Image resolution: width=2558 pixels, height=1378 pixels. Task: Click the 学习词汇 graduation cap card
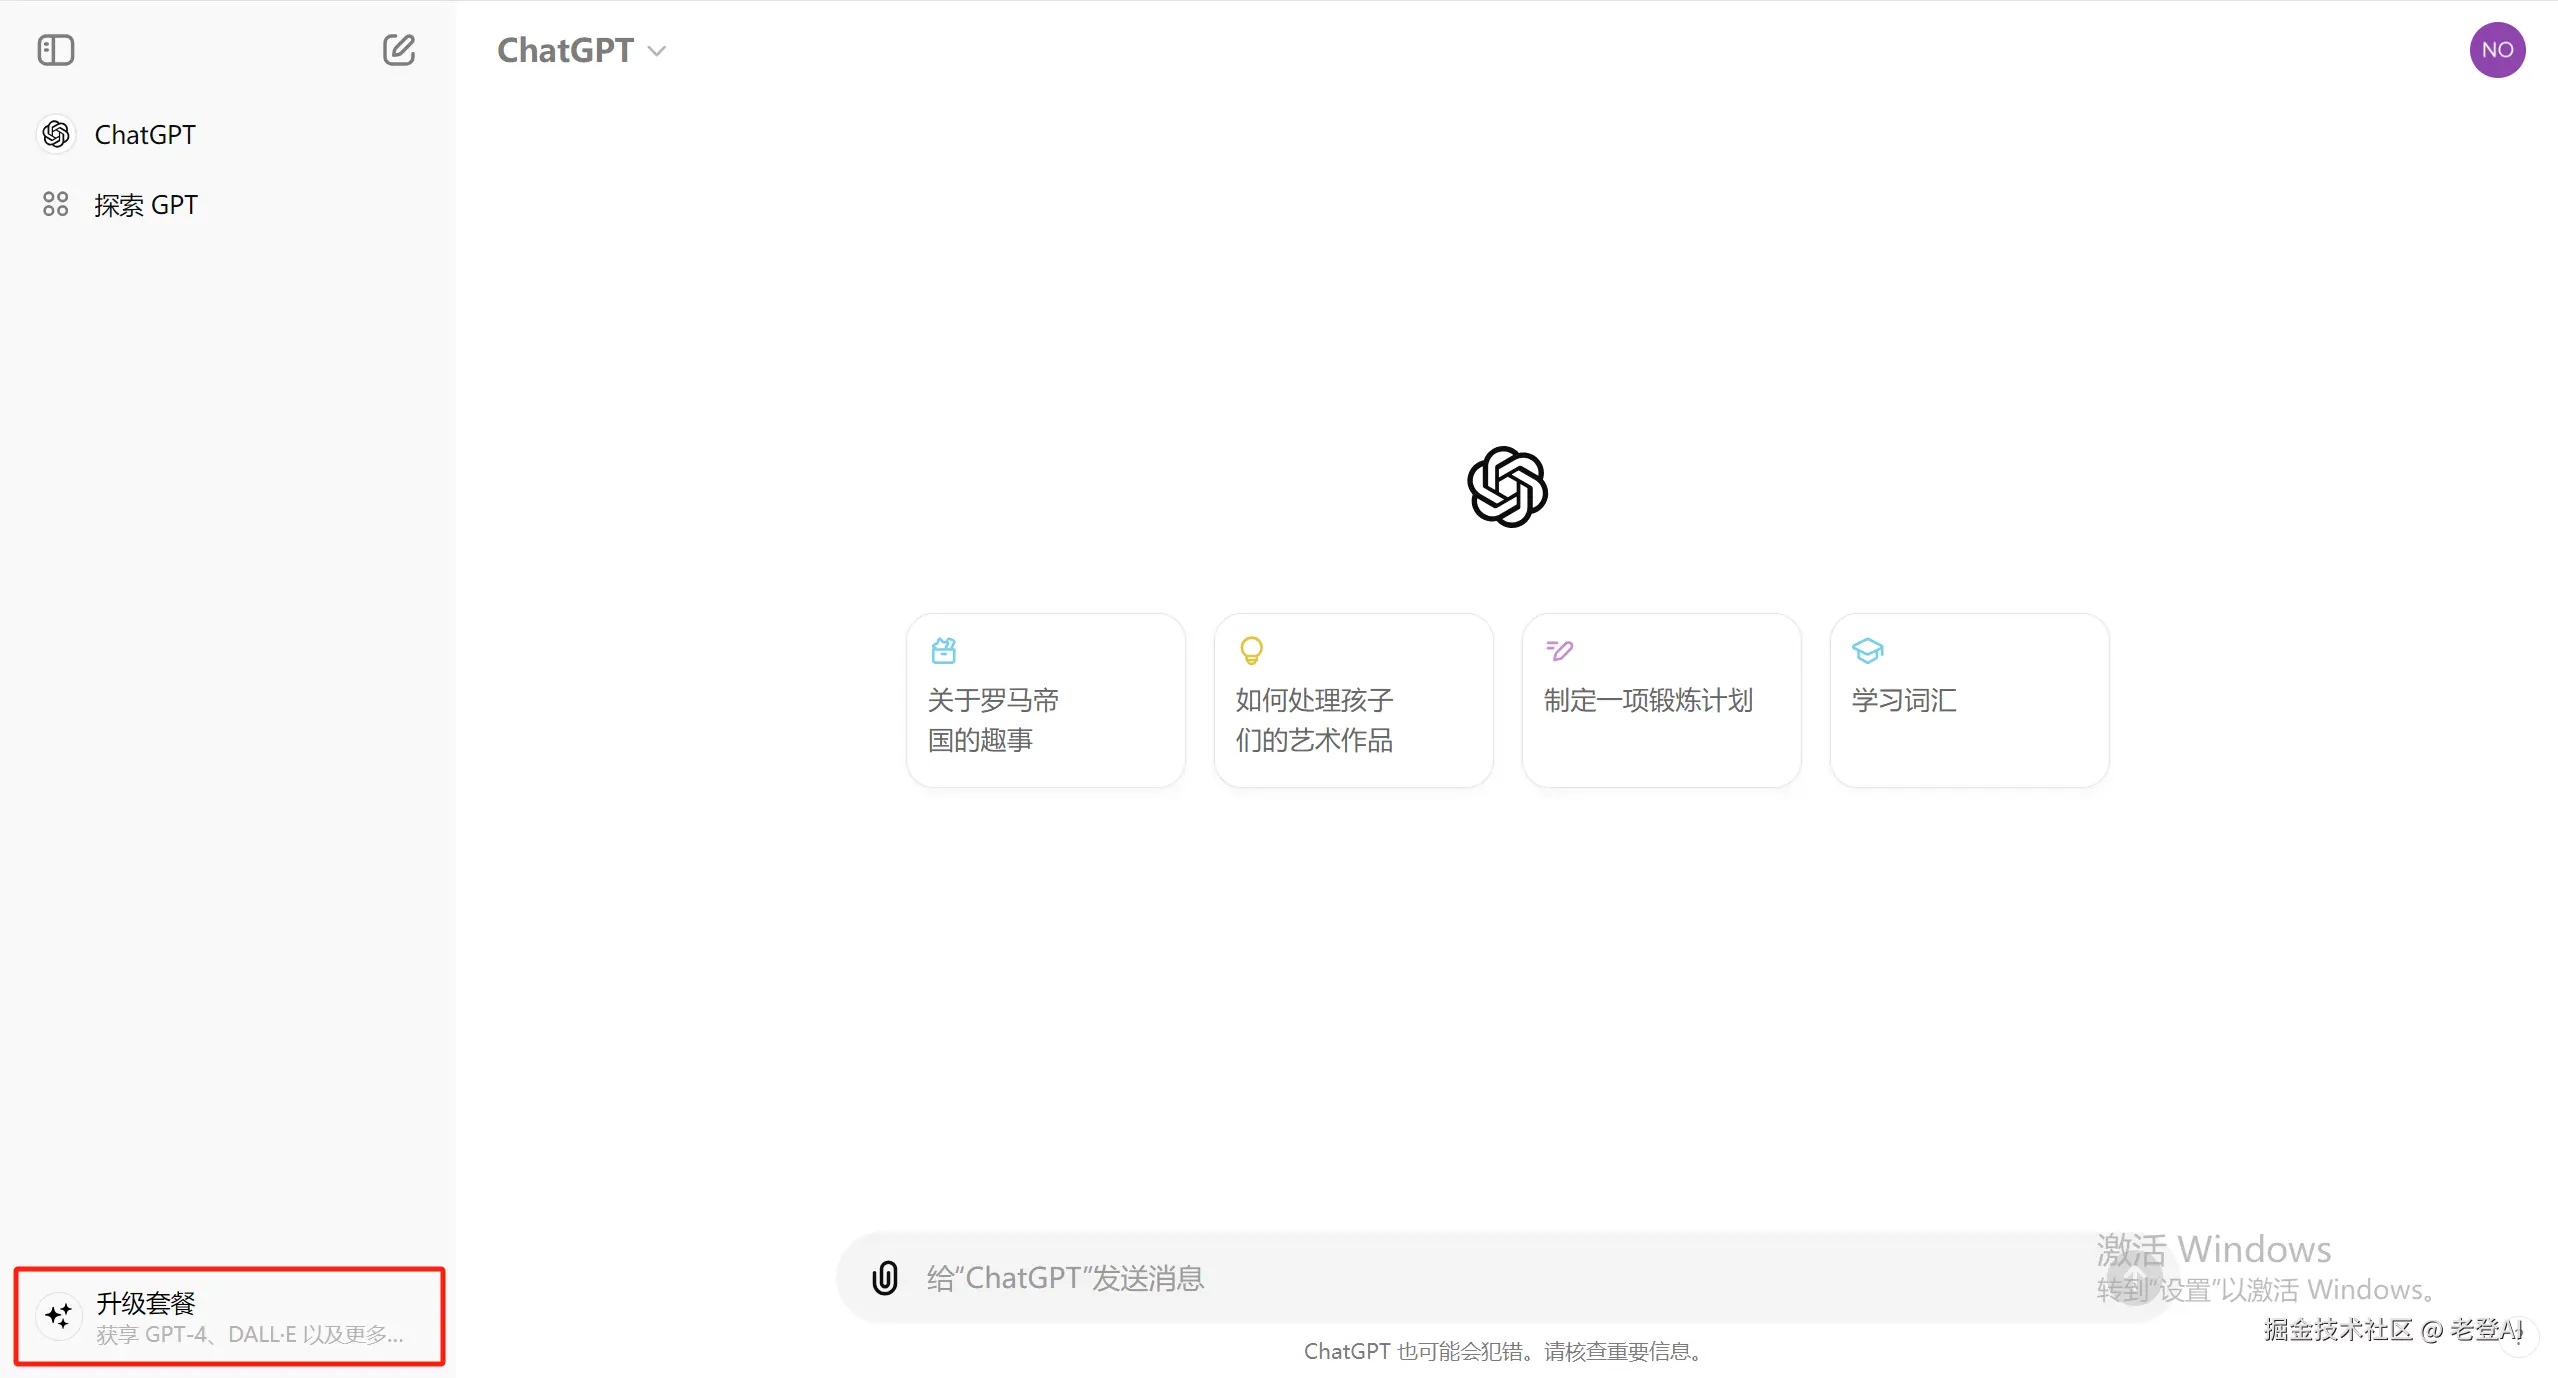[x=1969, y=700]
